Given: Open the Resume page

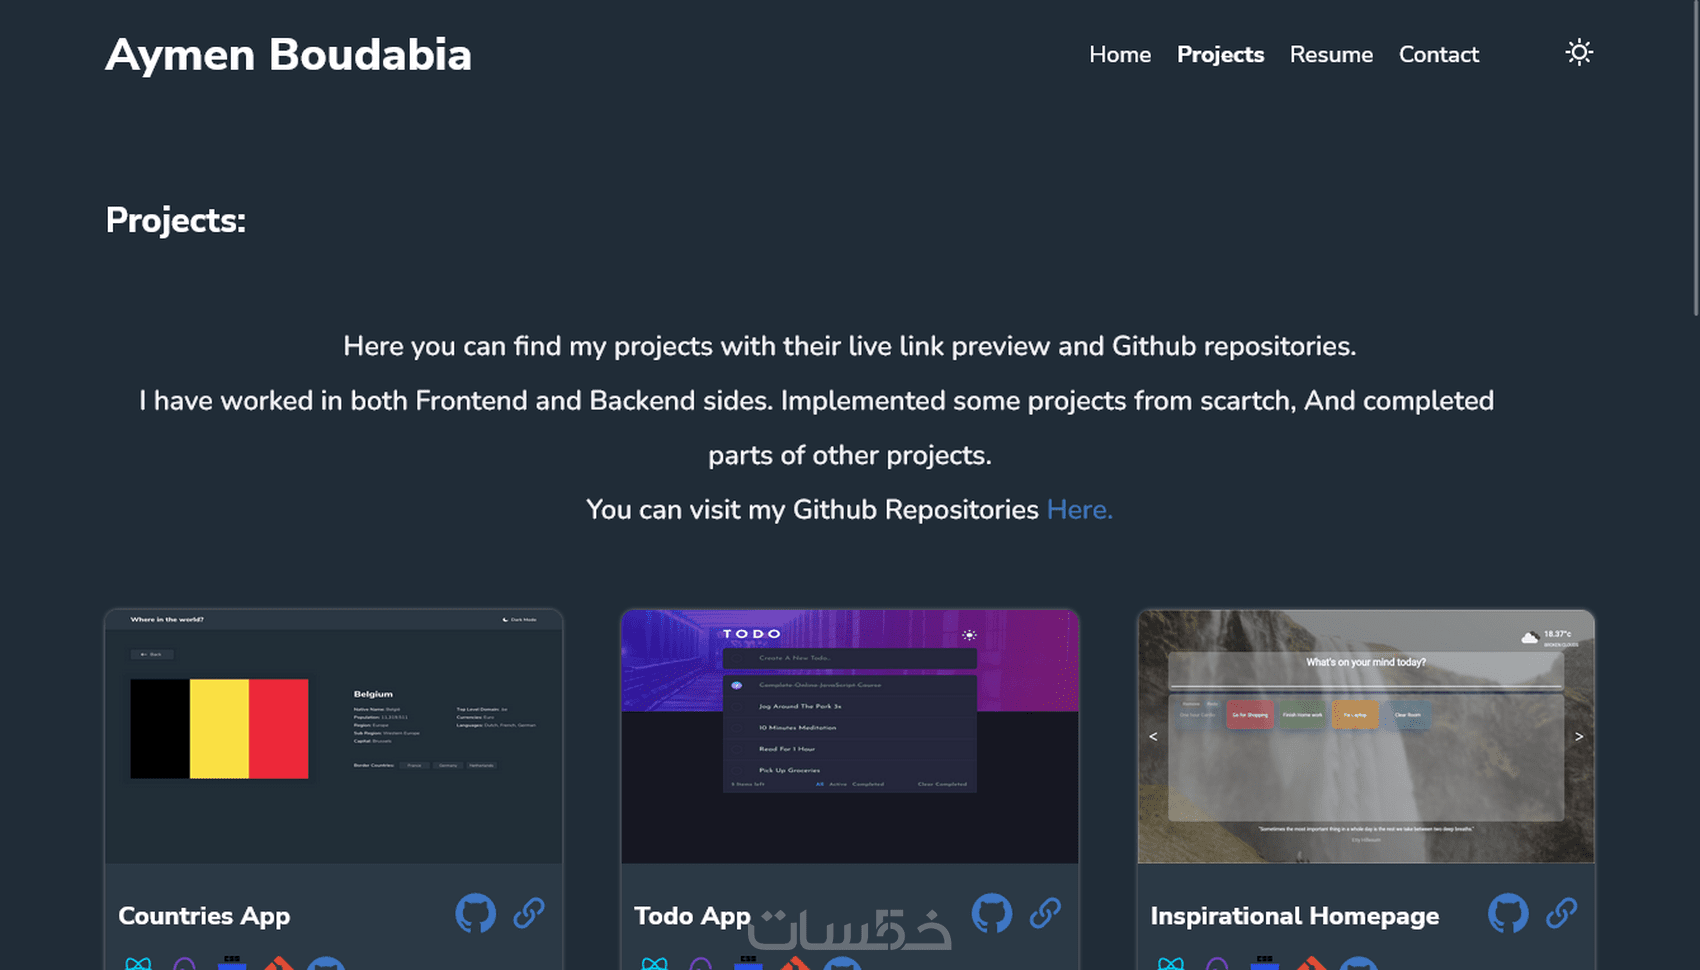Looking at the screenshot, I should (1331, 55).
